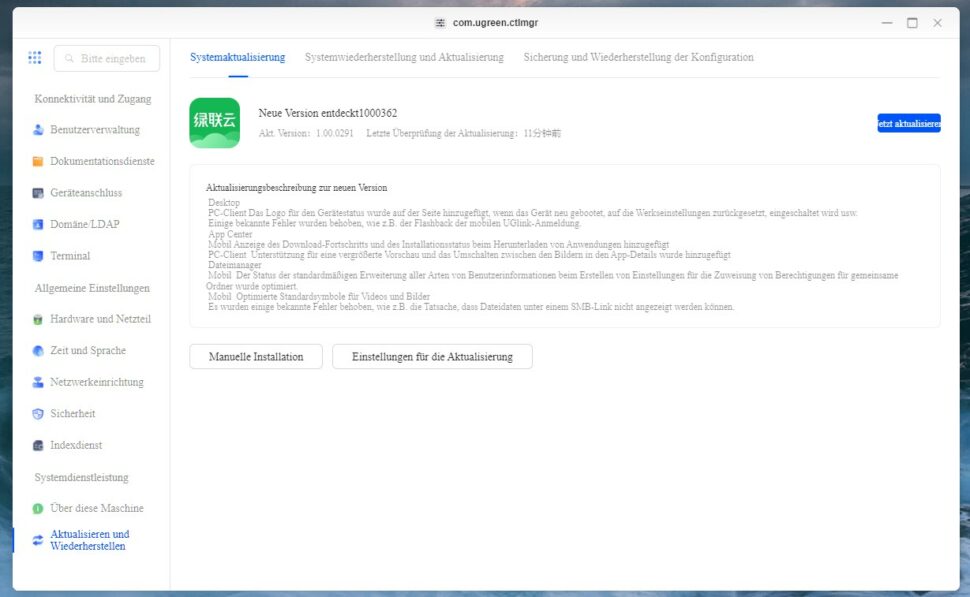The height and width of the screenshot is (597, 970).
Task: Click the Bitte eingeben search field
Action: click(x=106, y=58)
